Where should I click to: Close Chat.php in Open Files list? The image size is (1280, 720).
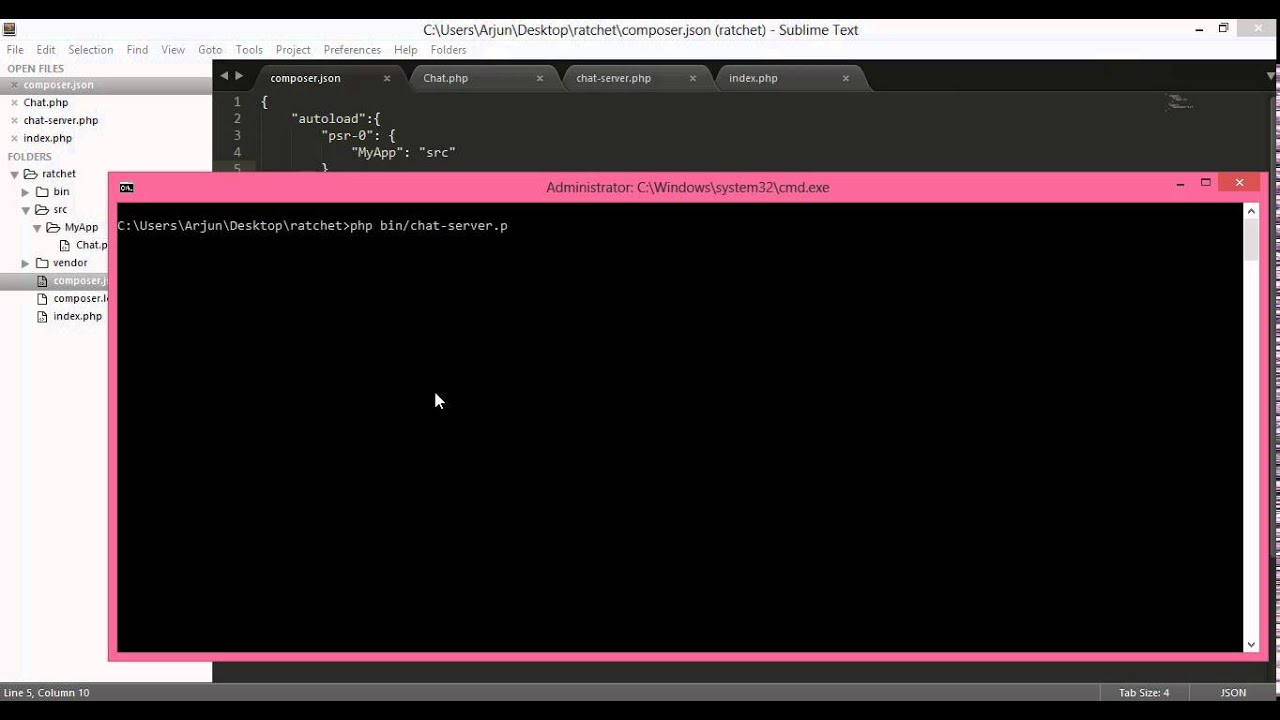[x=14, y=103]
